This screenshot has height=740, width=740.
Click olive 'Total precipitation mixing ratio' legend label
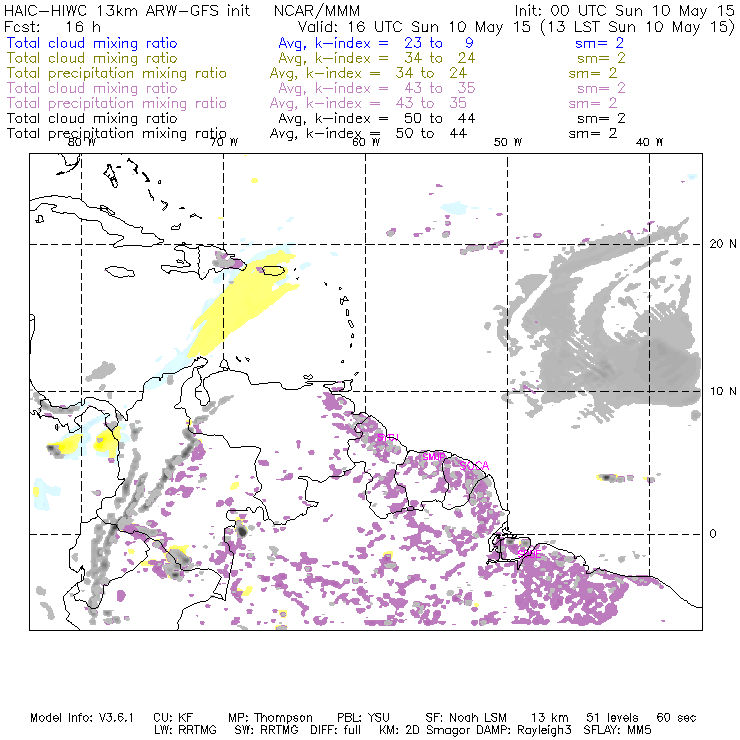(x=117, y=73)
